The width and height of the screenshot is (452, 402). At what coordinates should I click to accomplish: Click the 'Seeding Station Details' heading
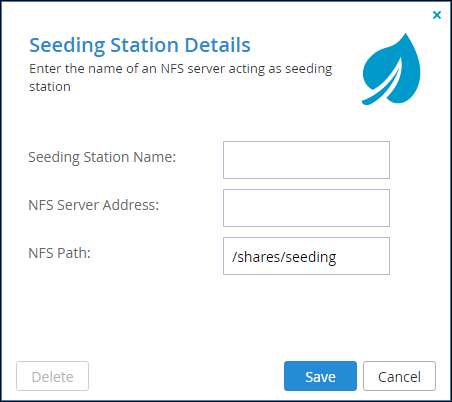coord(140,45)
